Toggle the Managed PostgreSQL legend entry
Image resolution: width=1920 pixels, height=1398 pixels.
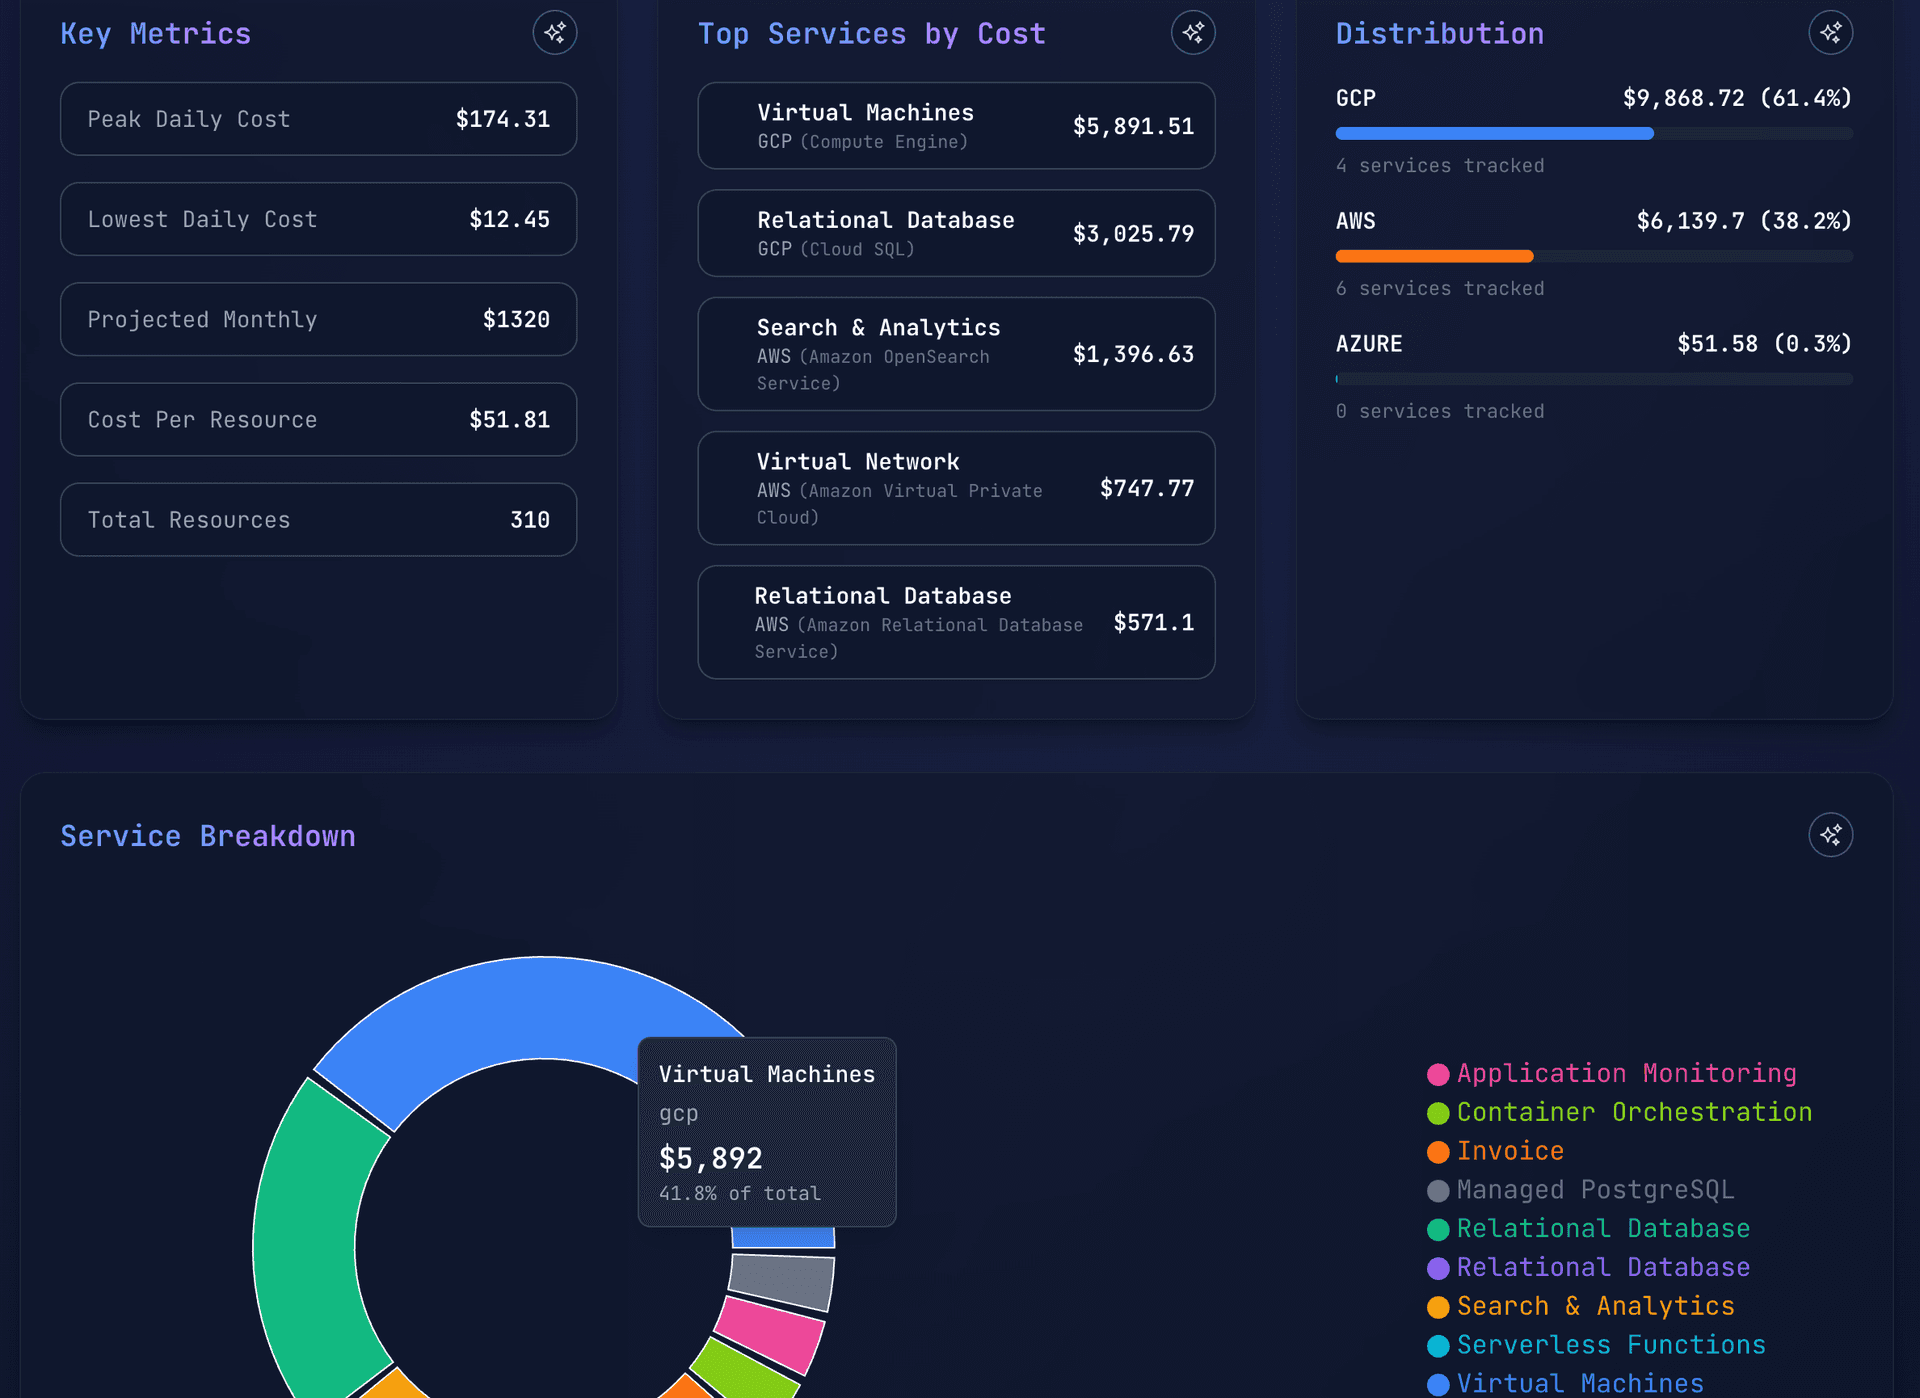[x=1594, y=1190]
